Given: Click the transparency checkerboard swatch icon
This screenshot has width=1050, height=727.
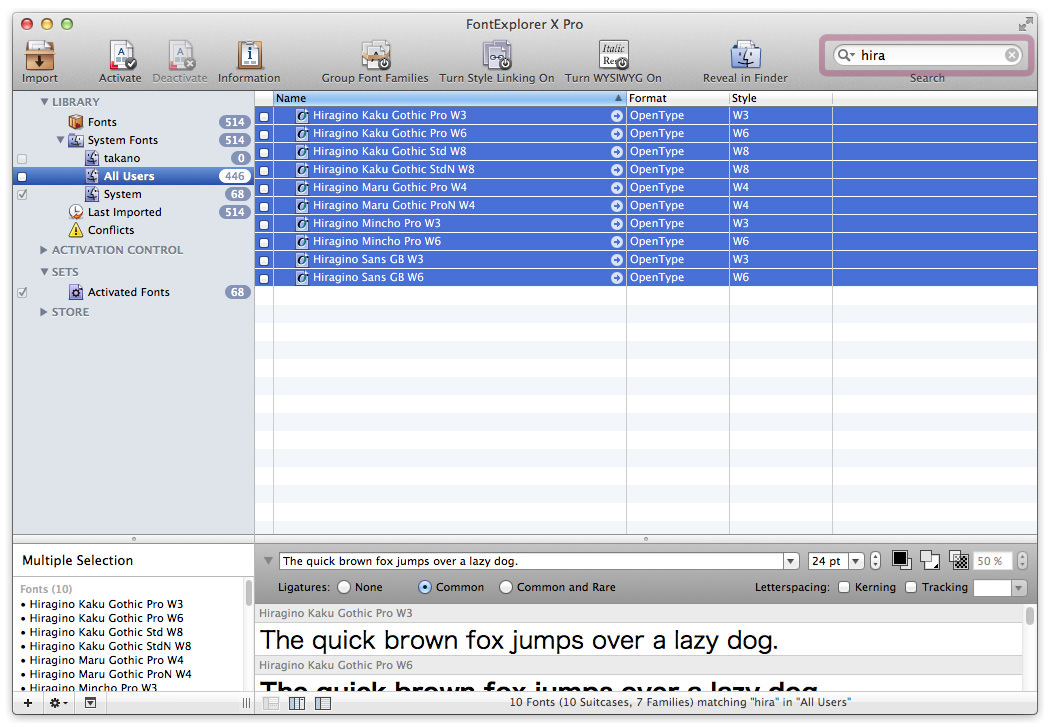Looking at the screenshot, I should pos(959,560).
